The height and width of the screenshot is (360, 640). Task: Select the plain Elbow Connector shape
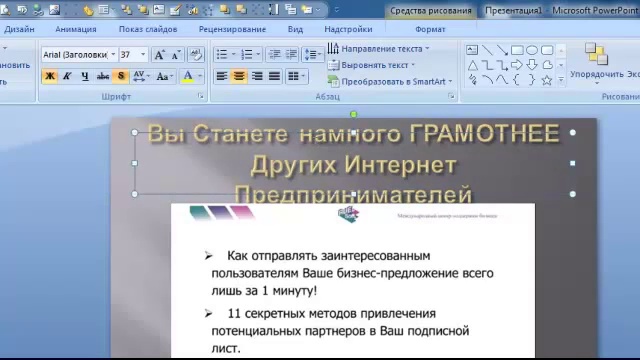[487, 65]
